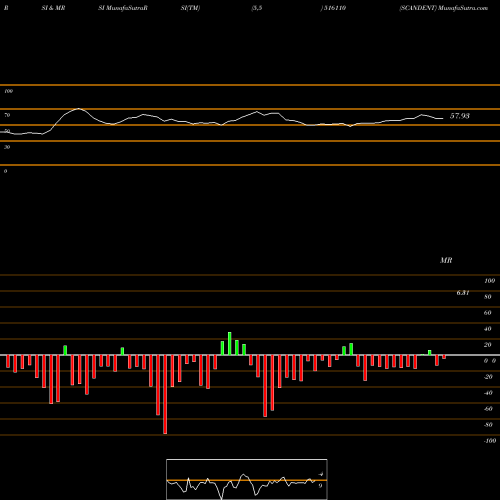
Task: Select the MR axis label -100
Action: [x=490, y=441]
